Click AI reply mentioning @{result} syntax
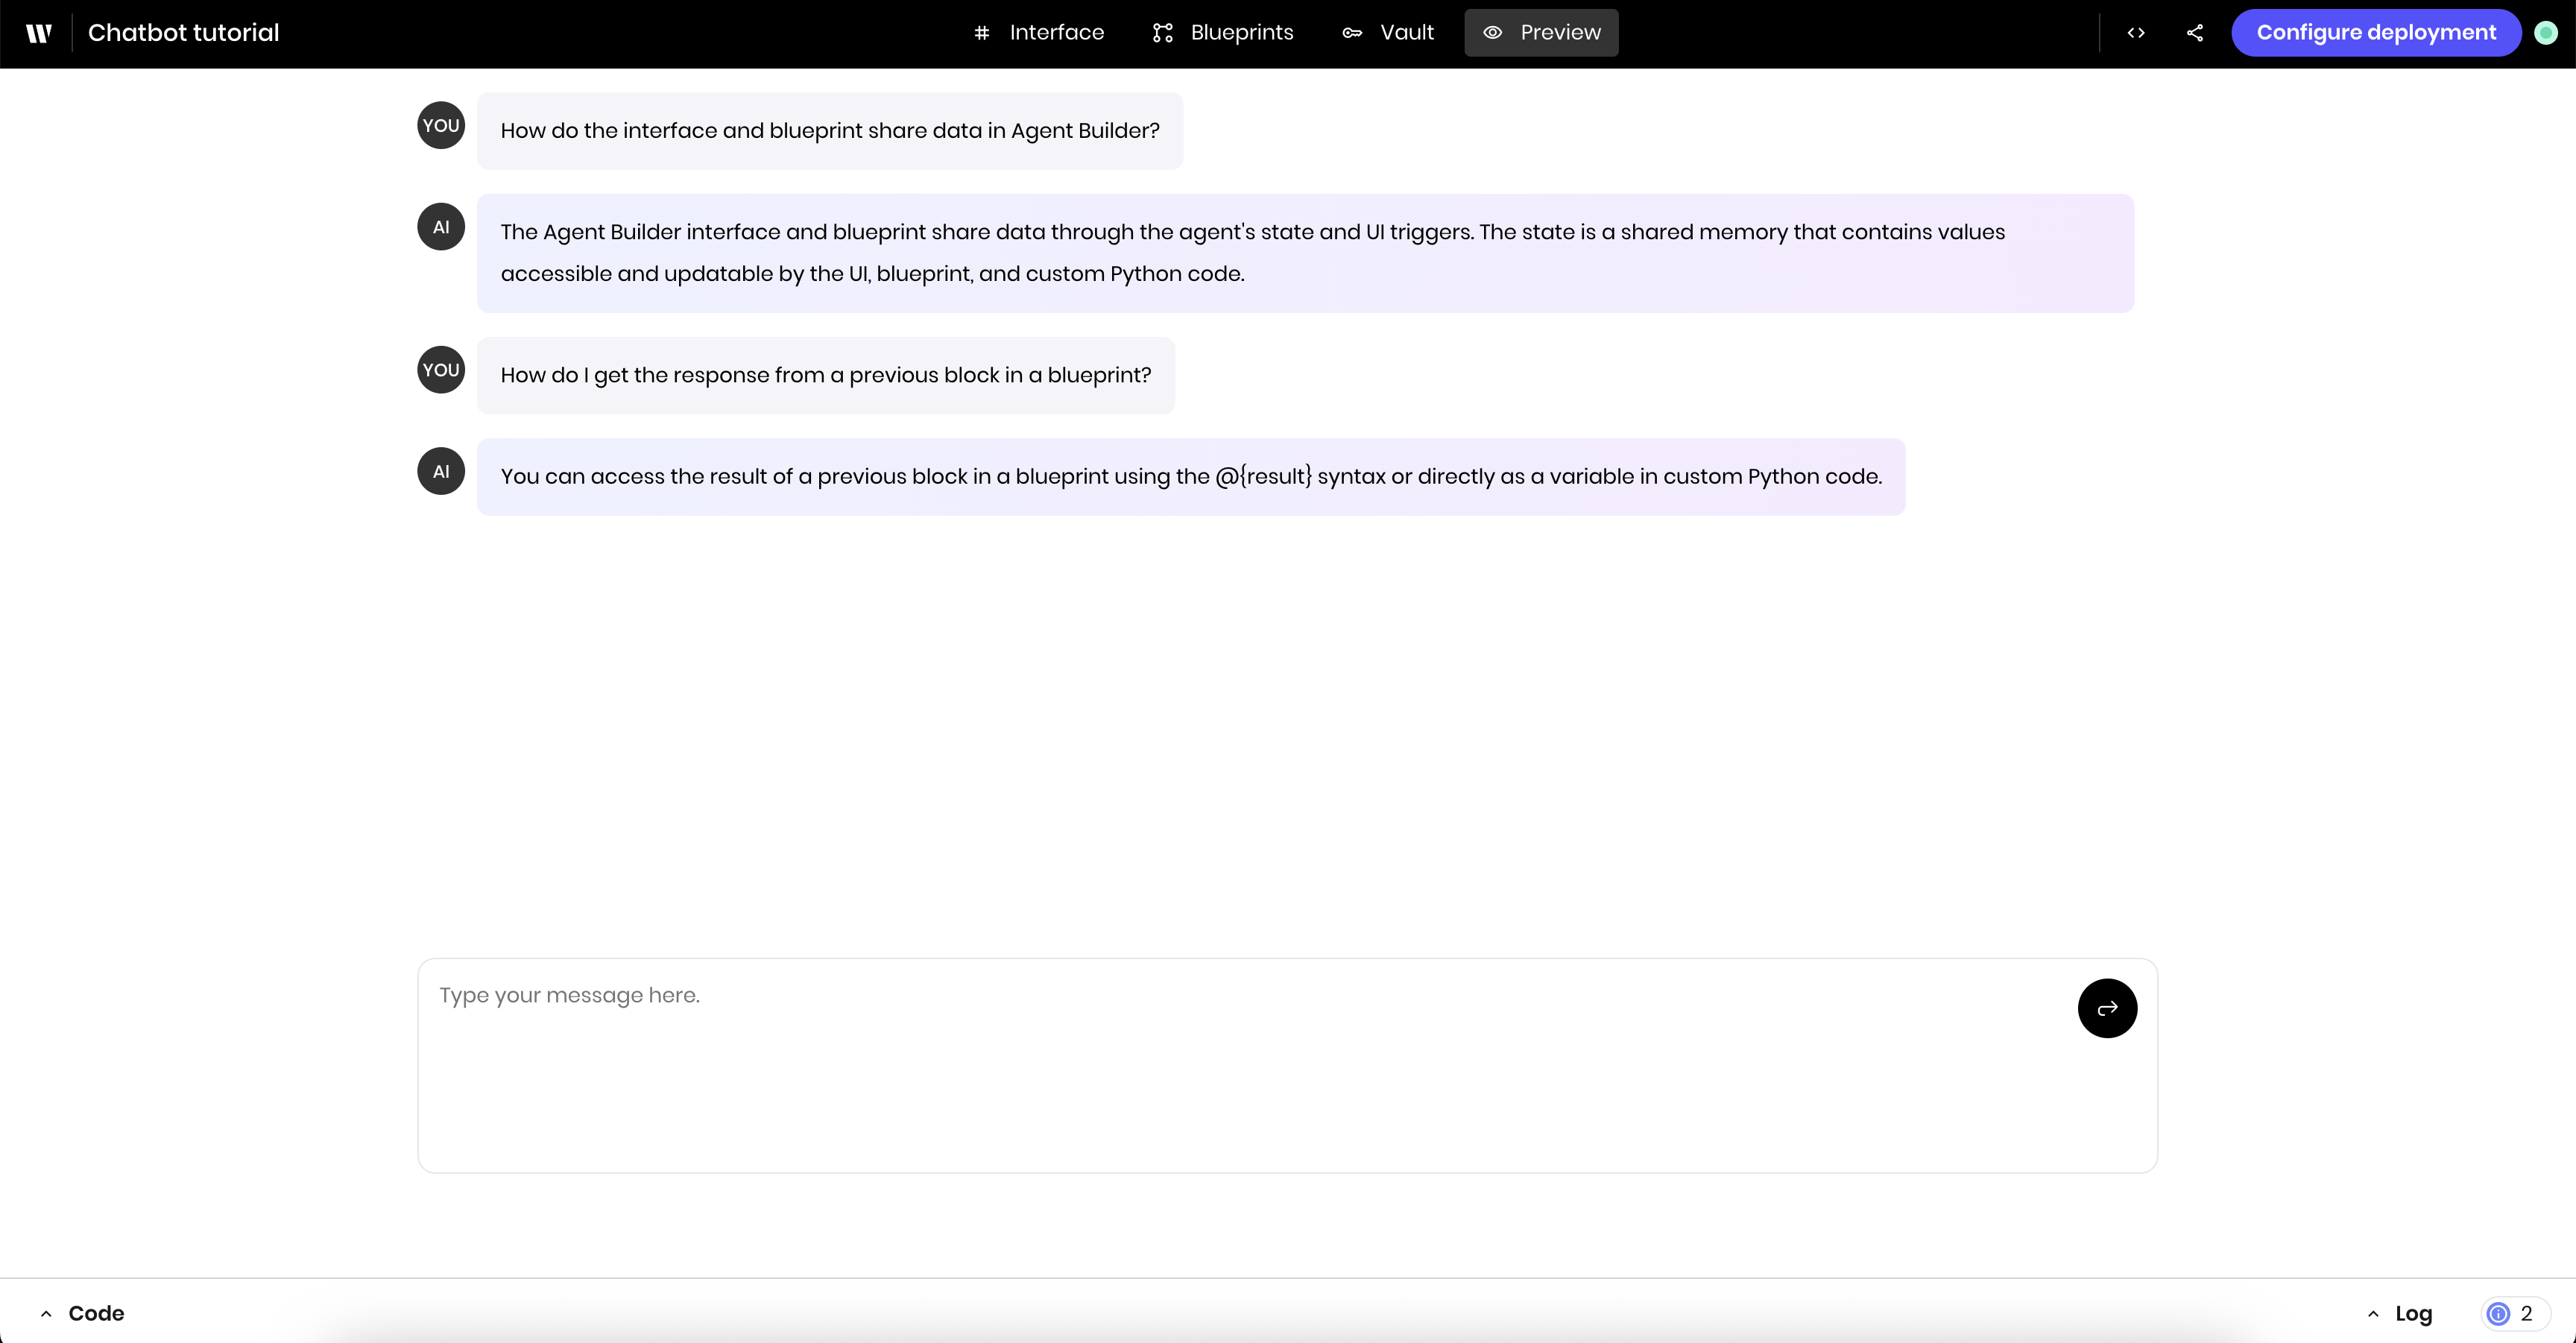 1191,477
